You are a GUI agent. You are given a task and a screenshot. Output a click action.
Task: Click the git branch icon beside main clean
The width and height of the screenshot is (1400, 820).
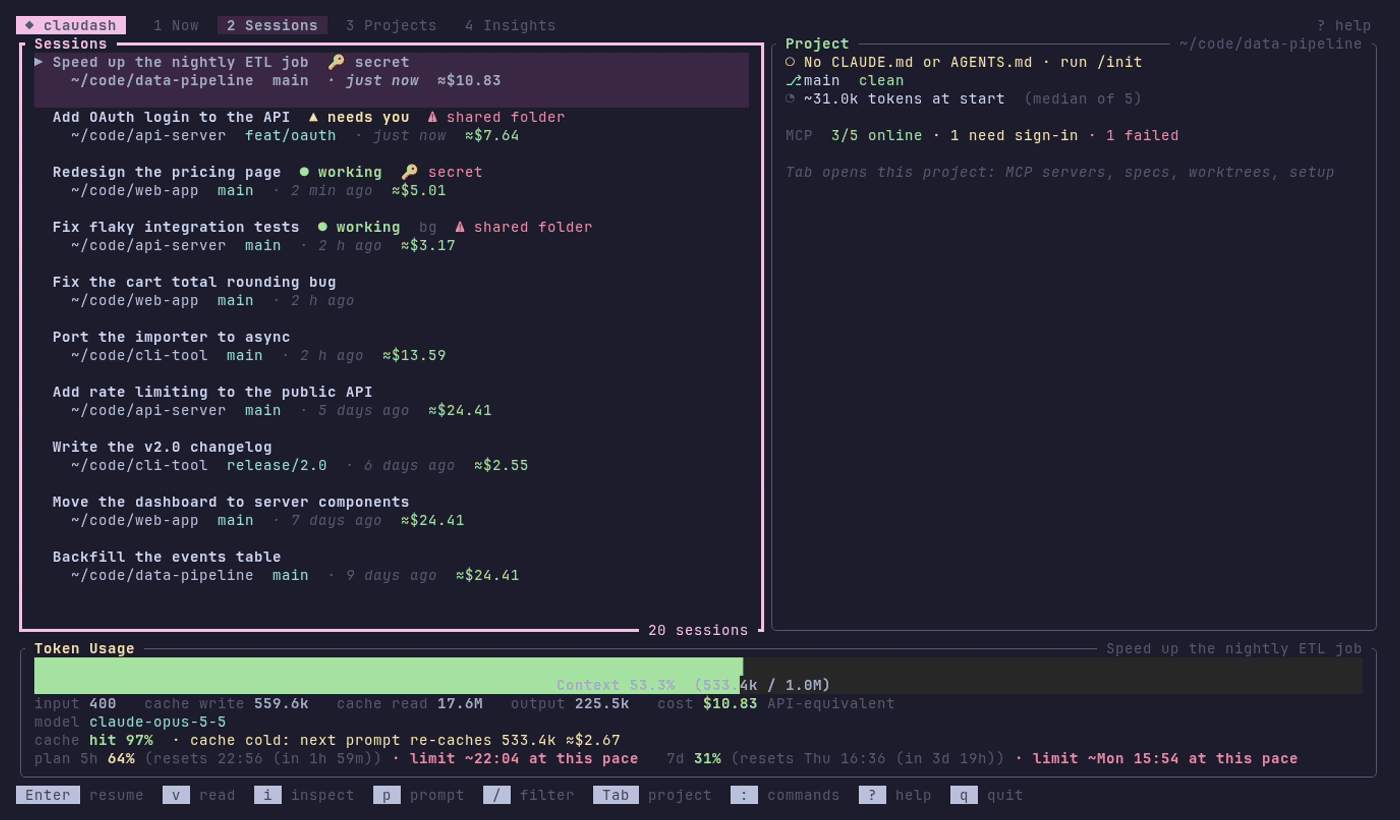tap(793, 80)
